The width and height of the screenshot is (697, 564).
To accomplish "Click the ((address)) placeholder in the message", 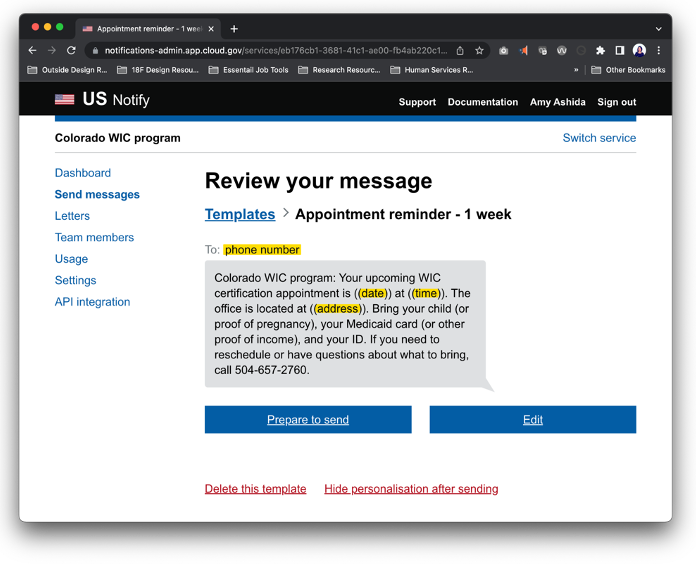I will [338, 309].
